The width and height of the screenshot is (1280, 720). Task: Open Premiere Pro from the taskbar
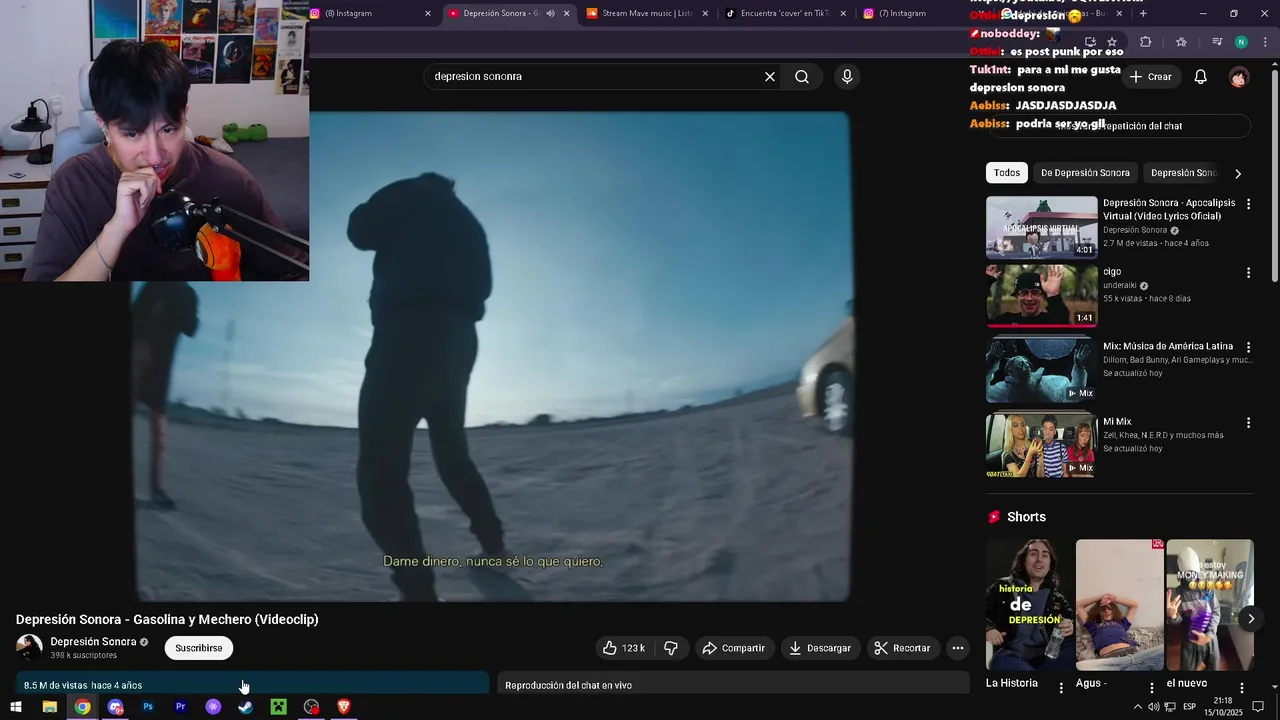[181, 707]
